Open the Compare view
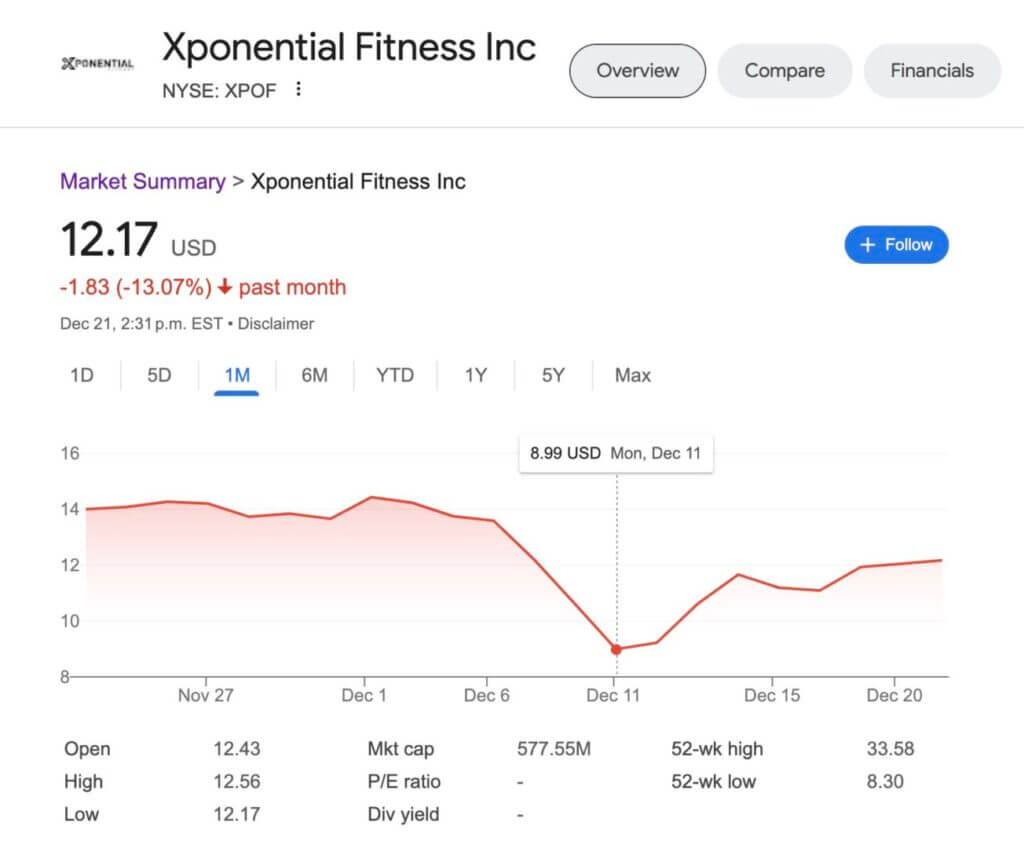Screen dimensions: 1024x848 pyautogui.click(x=784, y=70)
